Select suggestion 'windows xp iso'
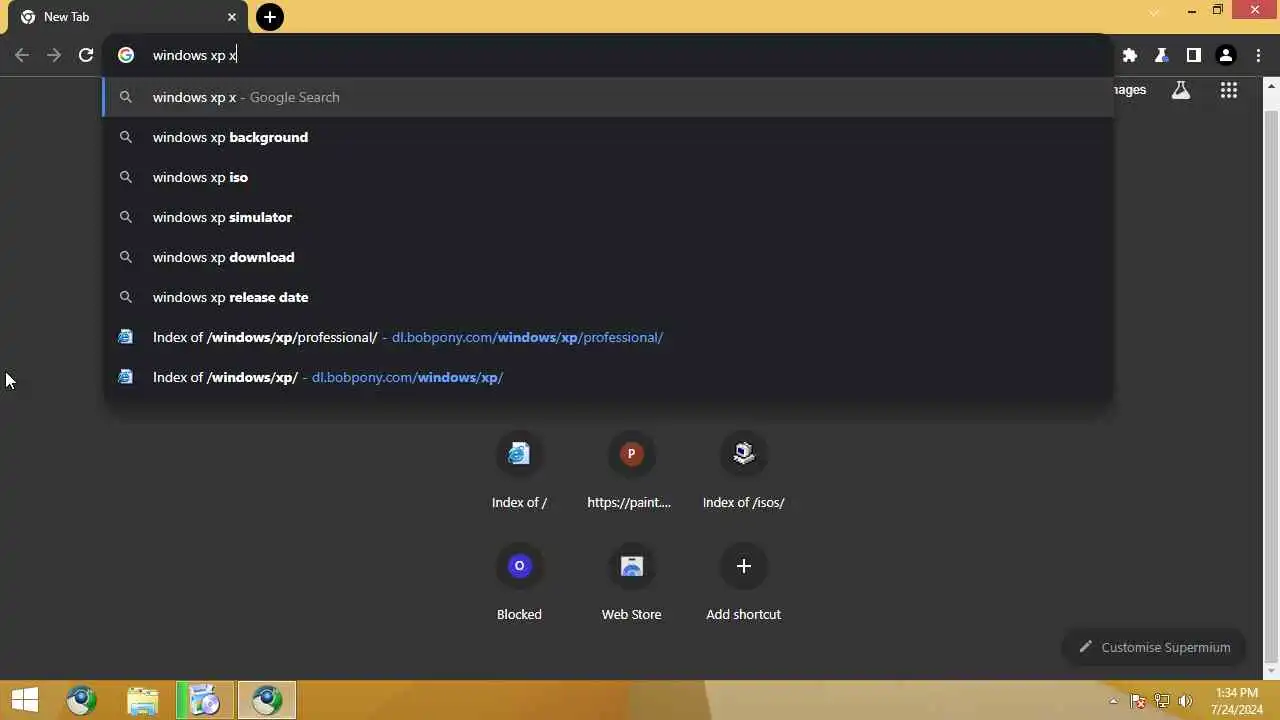1280x720 pixels. click(x=608, y=177)
